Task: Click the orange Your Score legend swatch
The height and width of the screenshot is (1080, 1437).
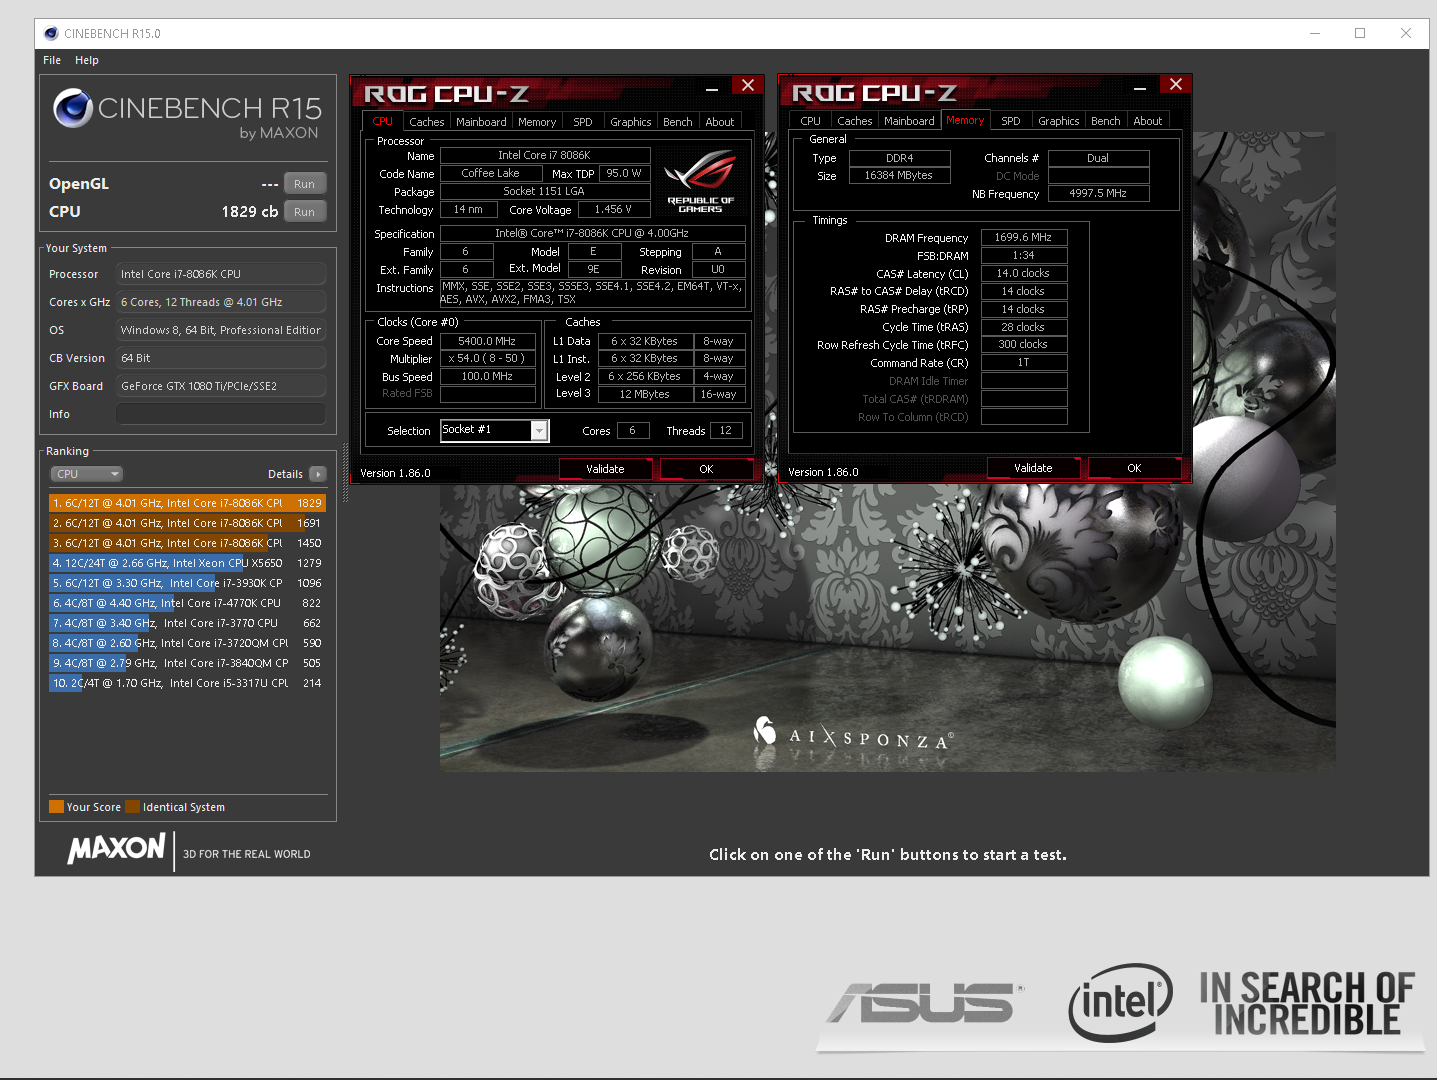Action: (56, 807)
